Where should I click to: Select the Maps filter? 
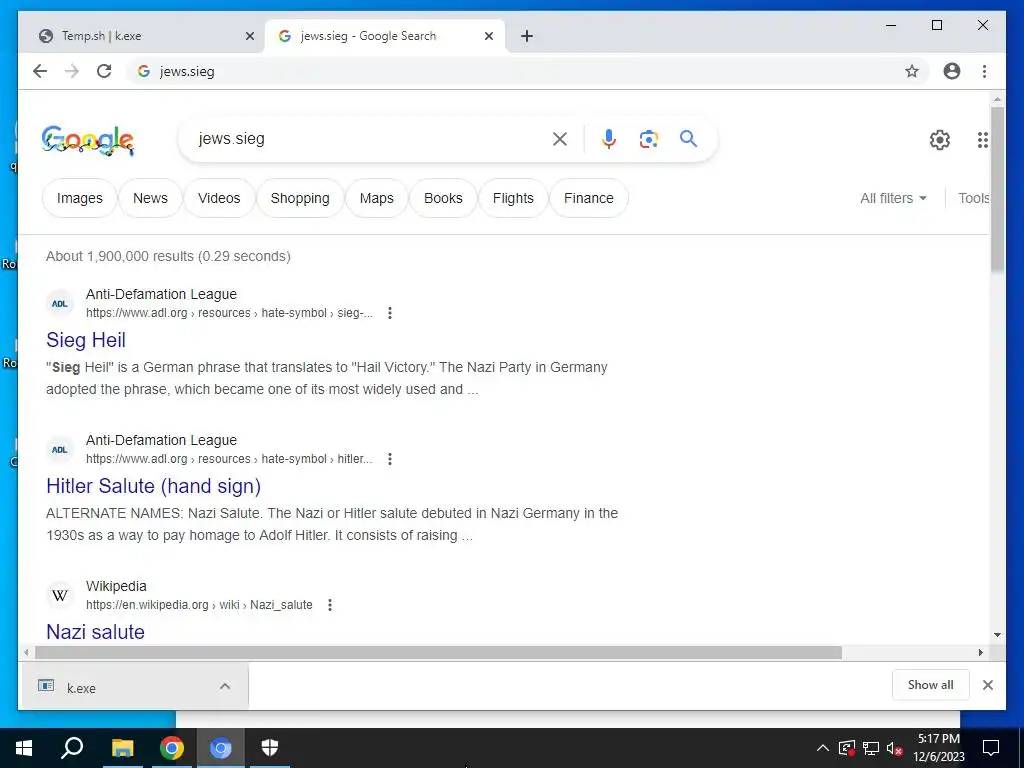pyautogui.click(x=377, y=198)
